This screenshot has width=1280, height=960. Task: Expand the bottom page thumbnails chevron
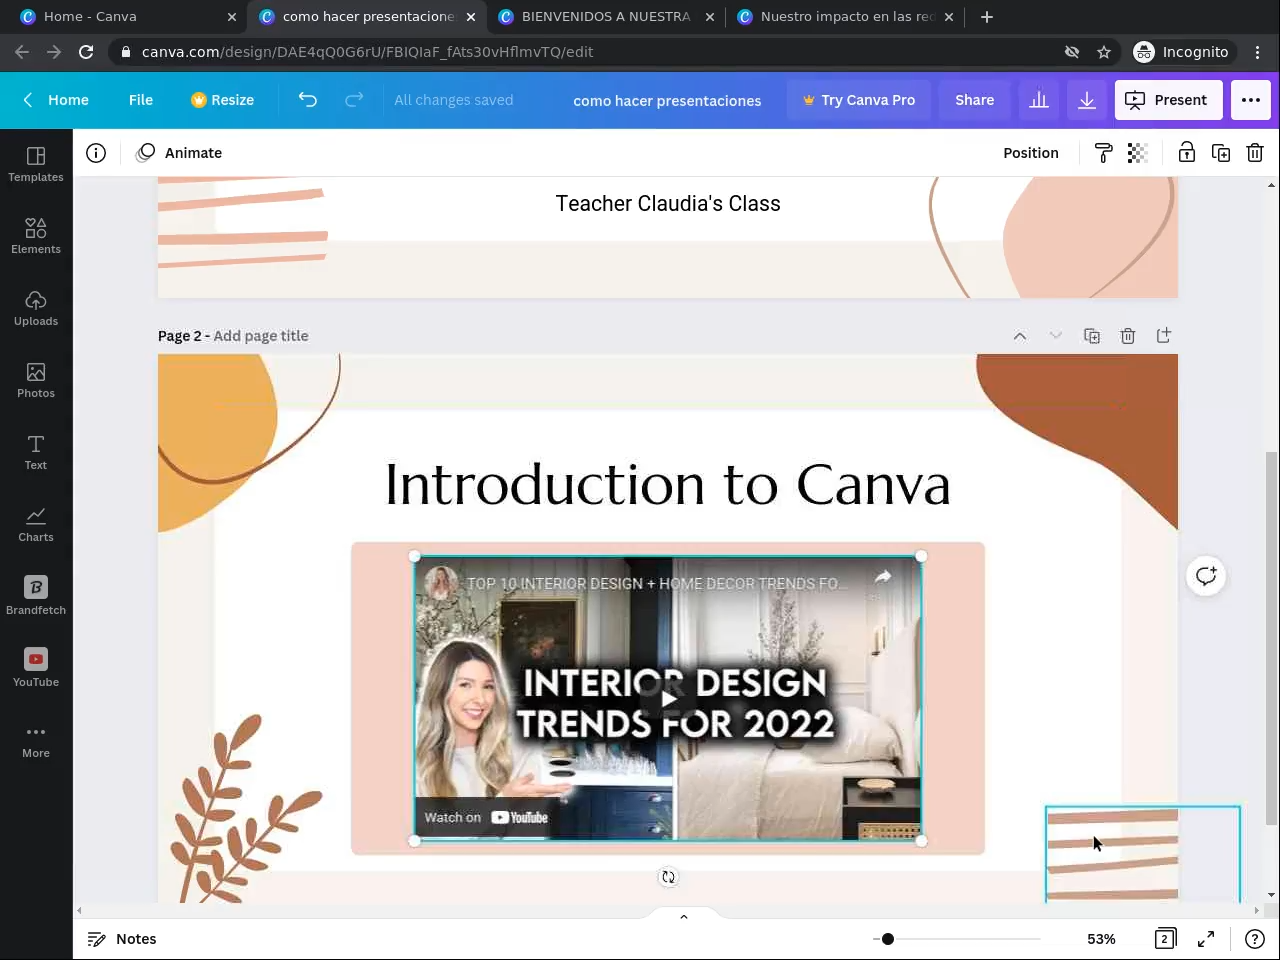[684, 916]
